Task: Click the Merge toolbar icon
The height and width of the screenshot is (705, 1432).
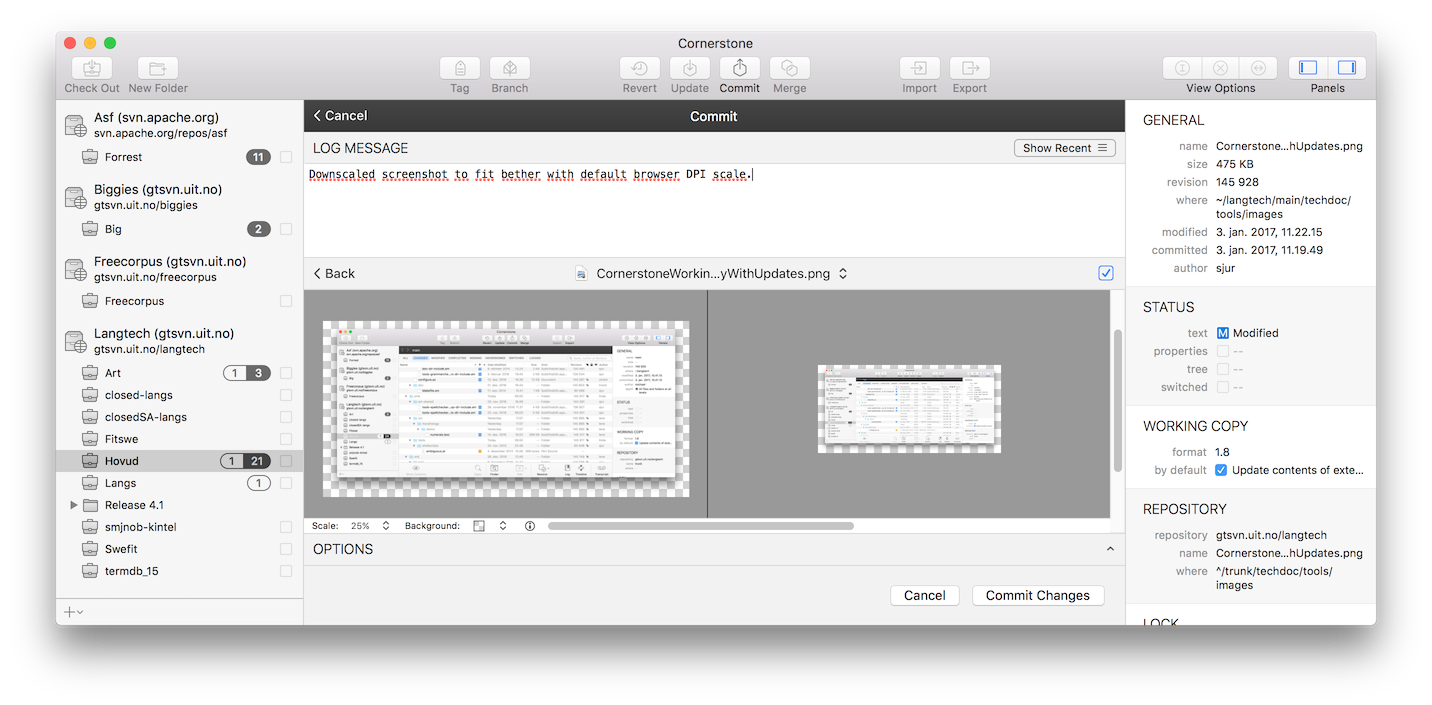Action: [x=790, y=68]
